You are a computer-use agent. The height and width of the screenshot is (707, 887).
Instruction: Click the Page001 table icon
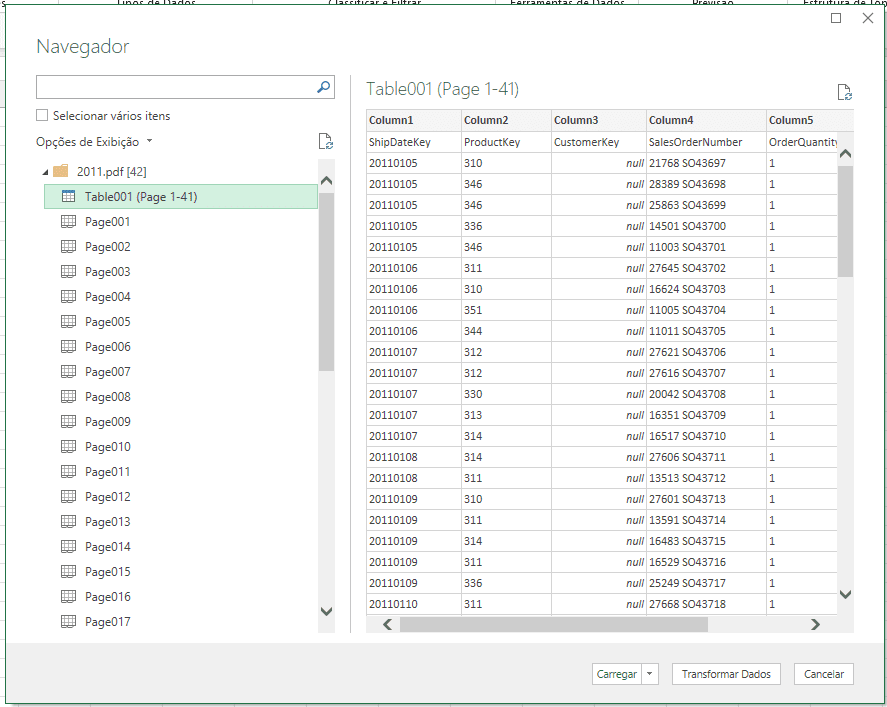[68, 222]
